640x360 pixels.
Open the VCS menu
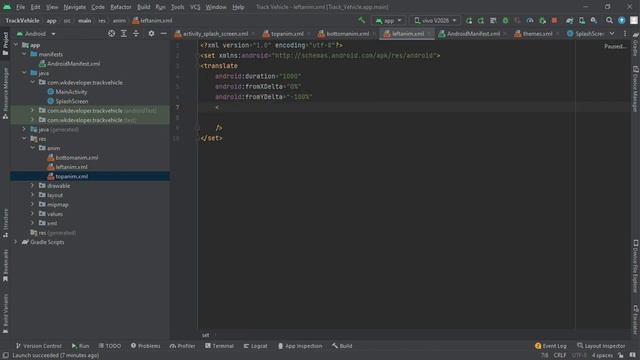coord(195,7)
